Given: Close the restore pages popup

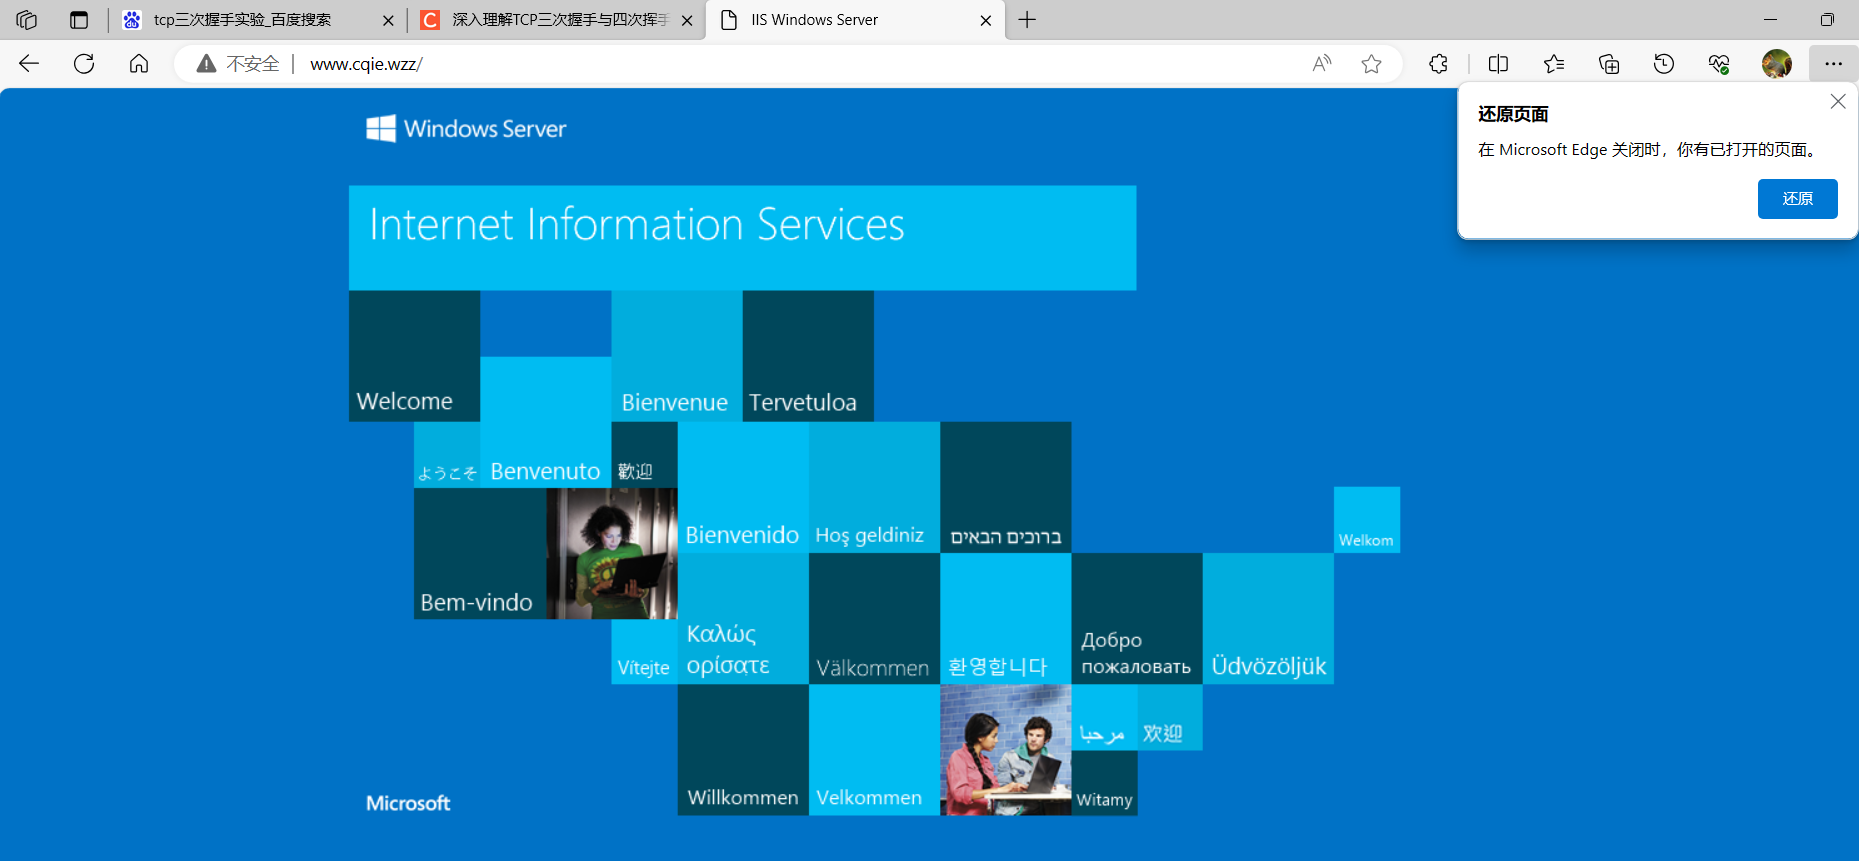Looking at the screenshot, I should pyautogui.click(x=1838, y=101).
